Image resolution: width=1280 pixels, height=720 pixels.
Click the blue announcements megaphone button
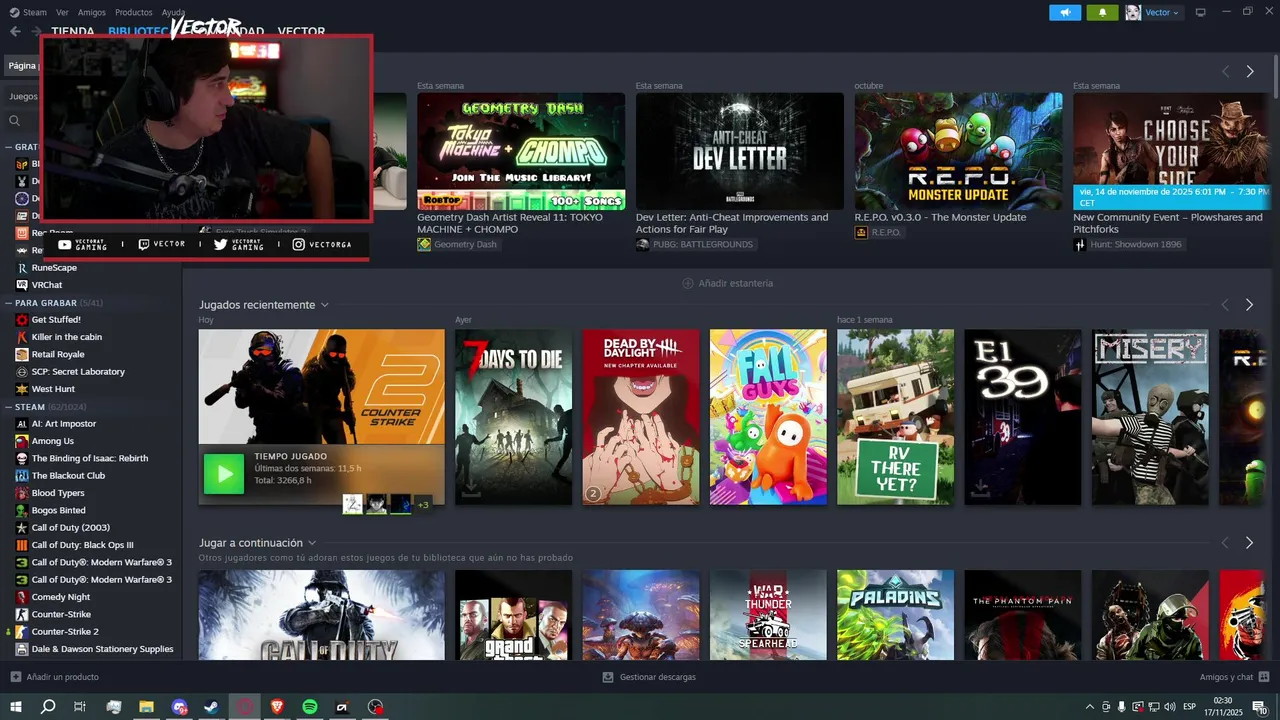click(x=1065, y=12)
